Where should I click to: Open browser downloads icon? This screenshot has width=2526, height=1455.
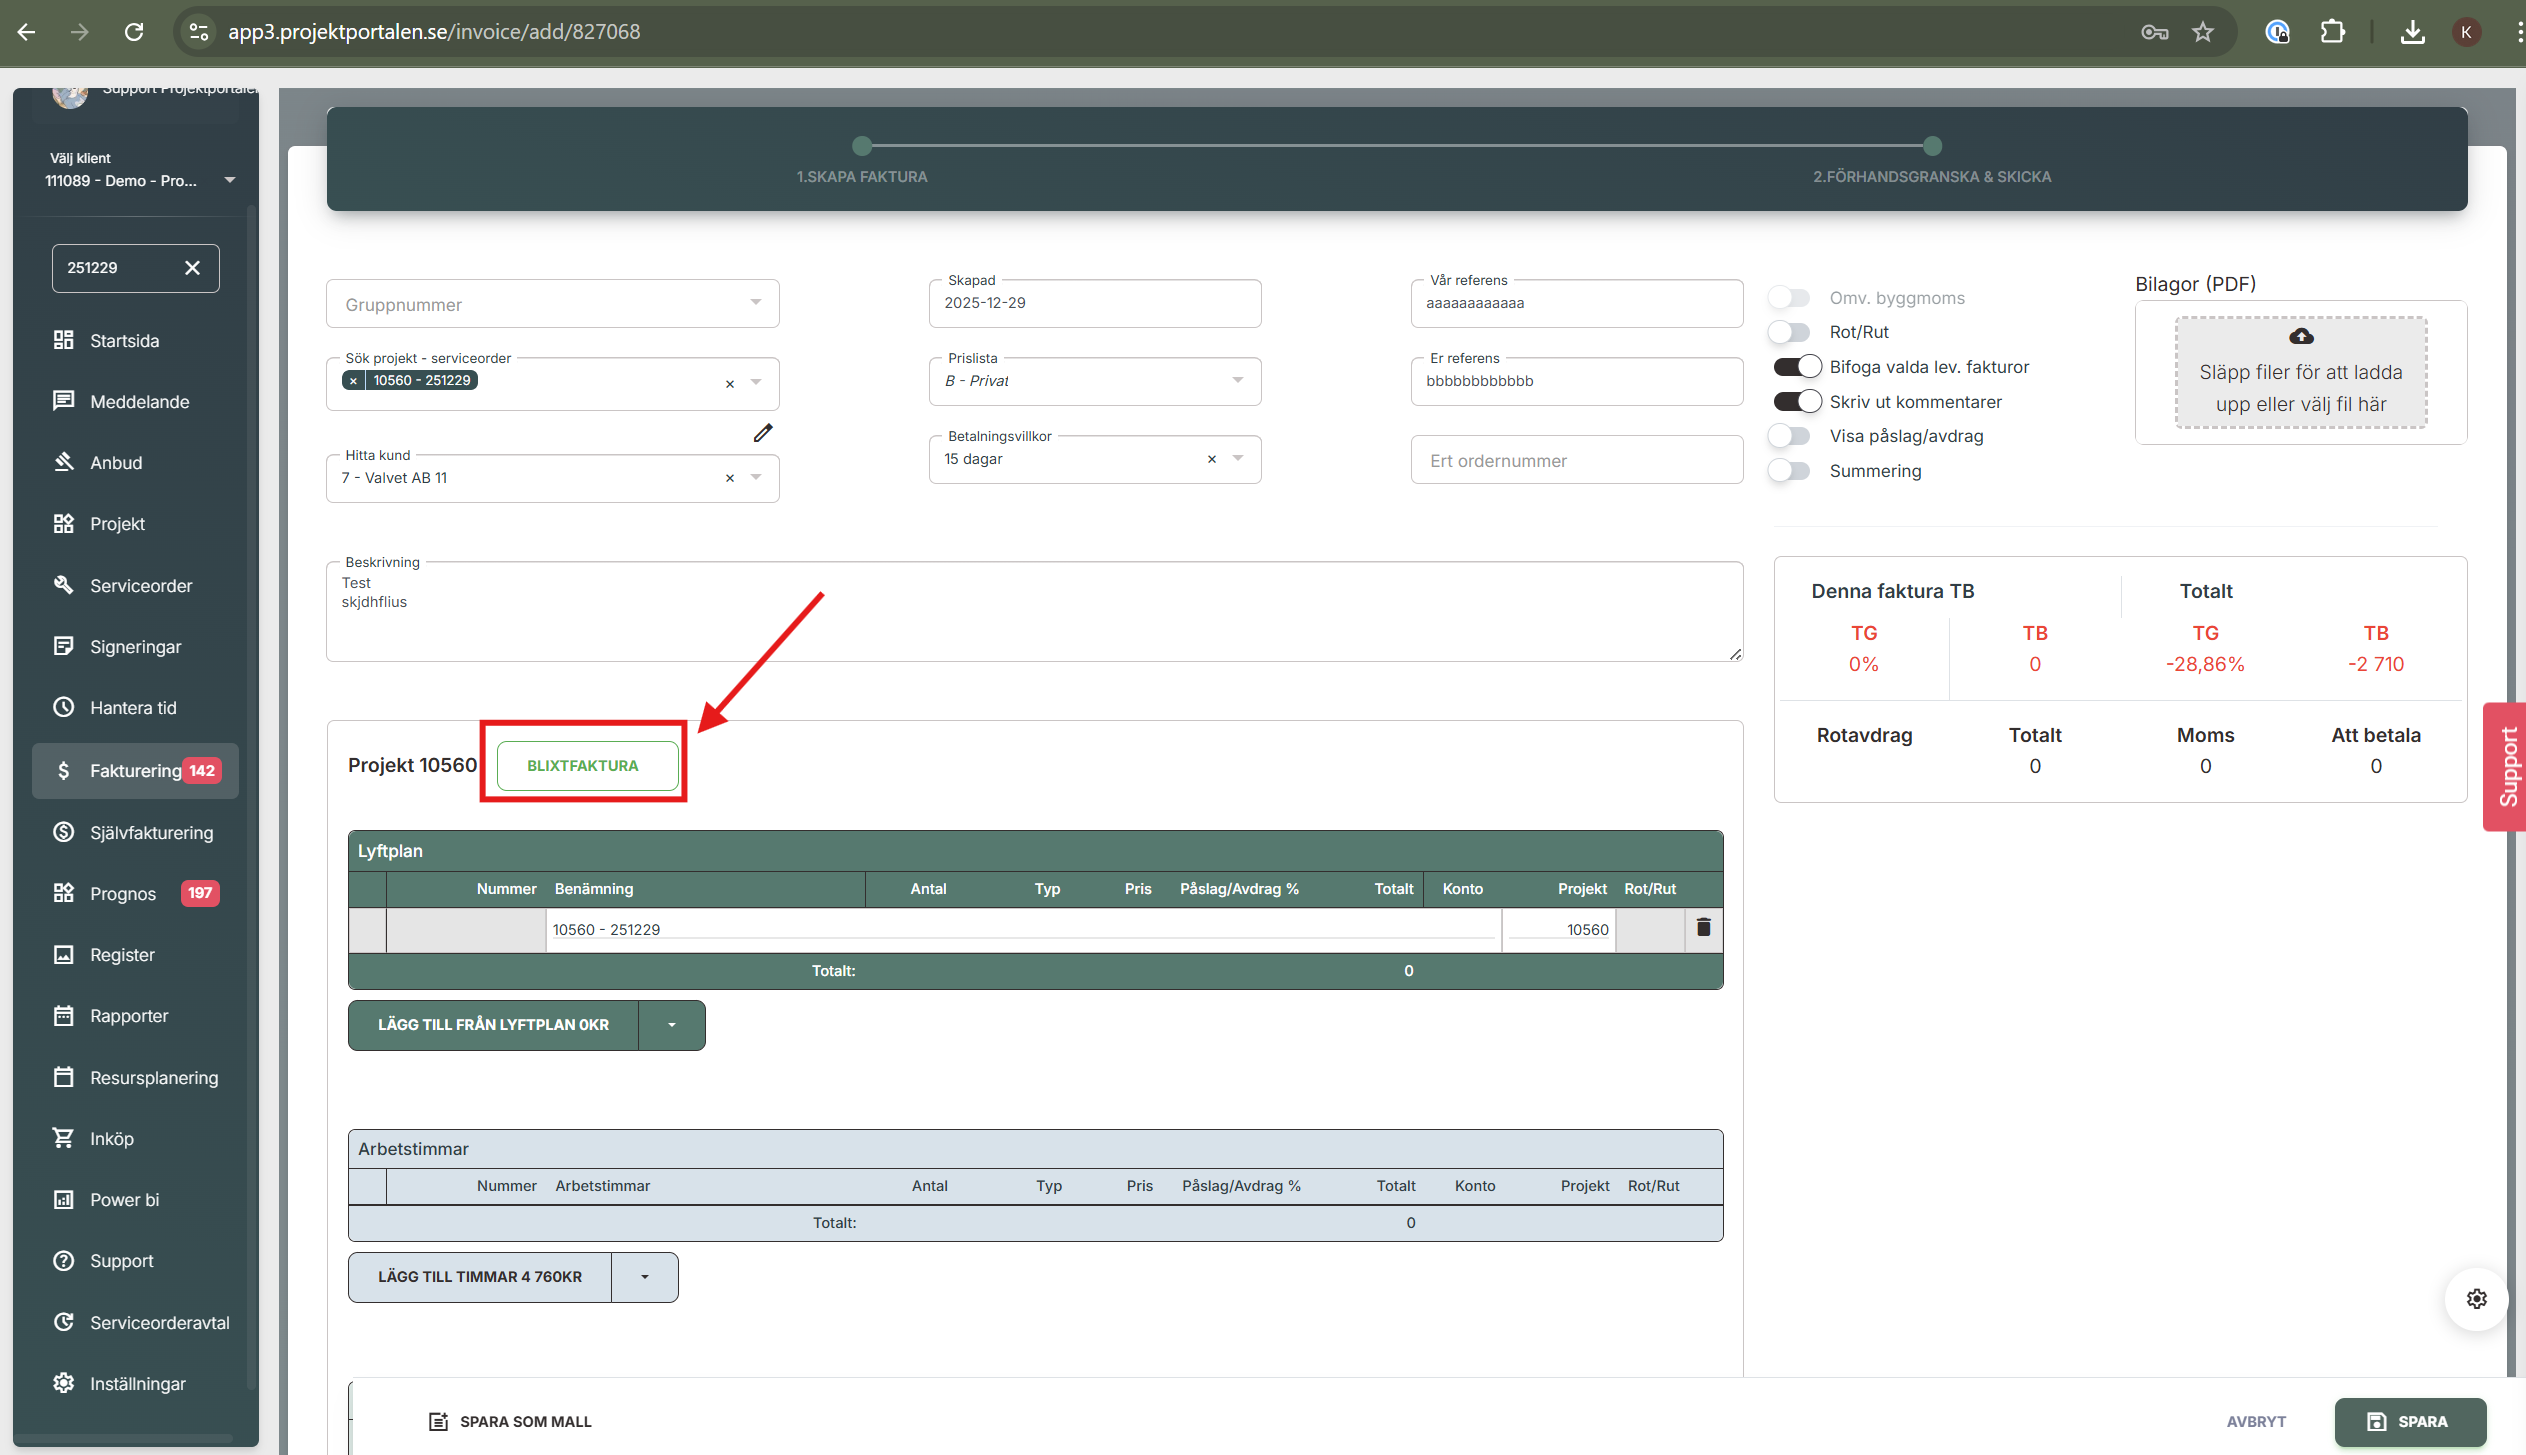click(2412, 32)
